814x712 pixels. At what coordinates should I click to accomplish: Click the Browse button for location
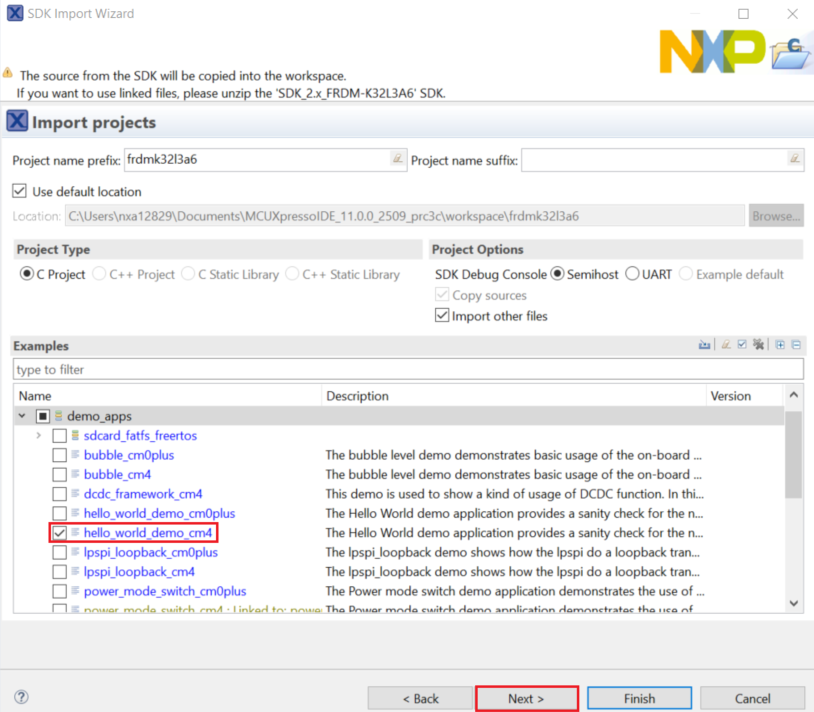pos(776,215)
